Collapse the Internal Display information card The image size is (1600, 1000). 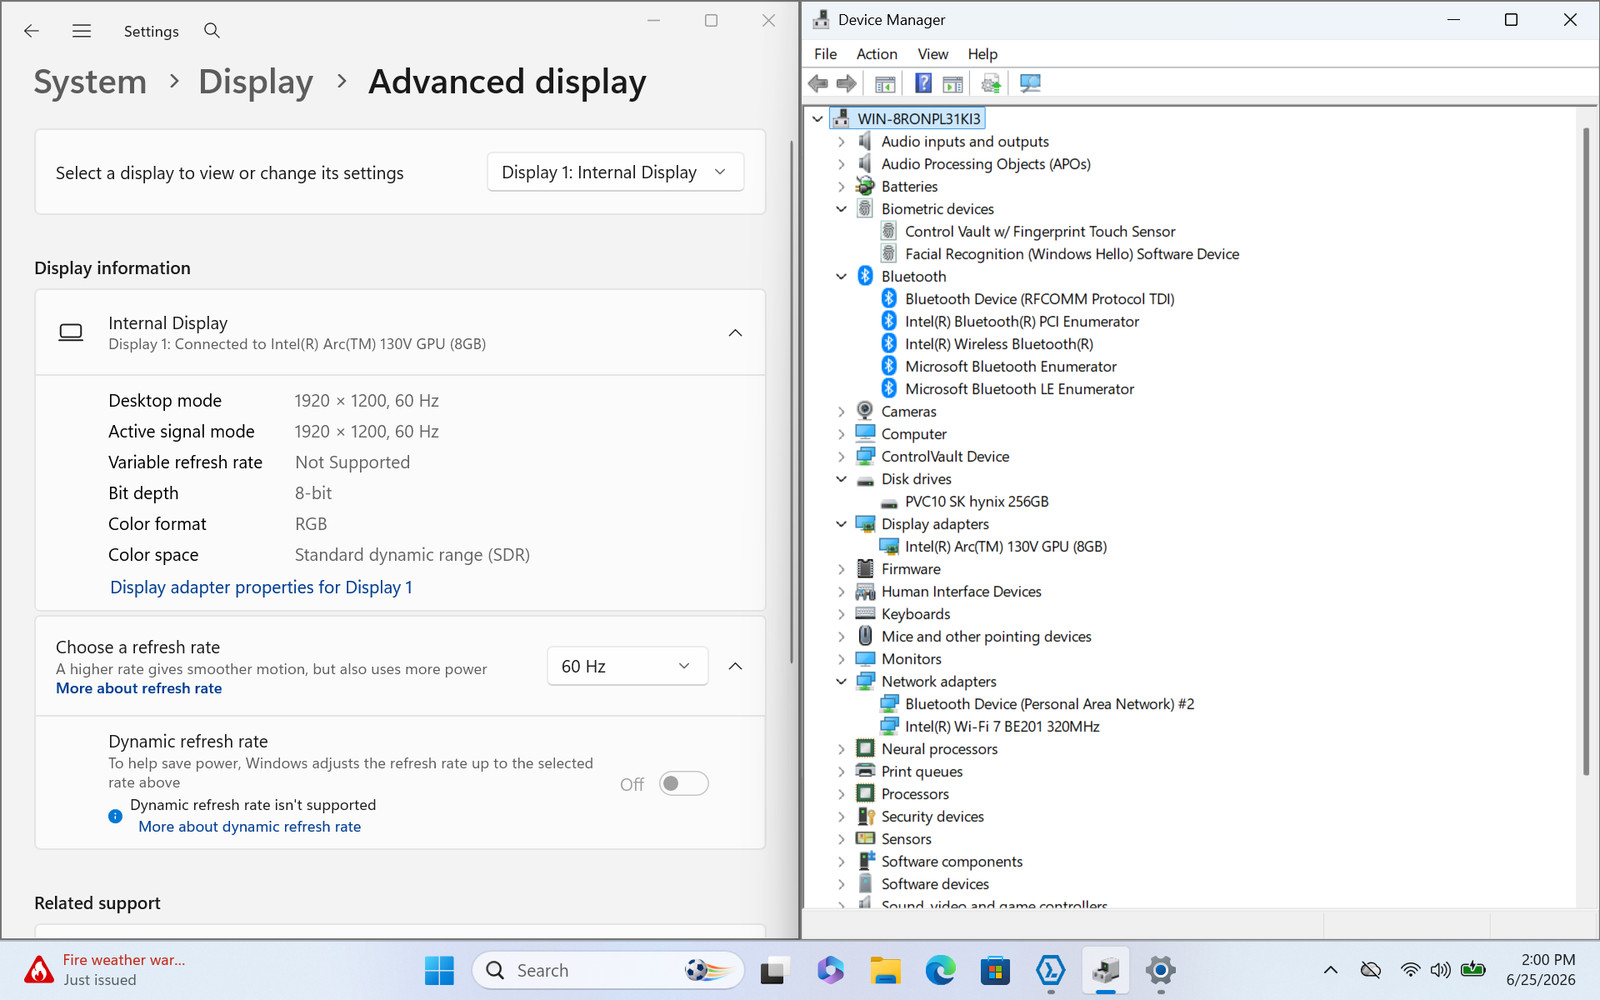735,333
